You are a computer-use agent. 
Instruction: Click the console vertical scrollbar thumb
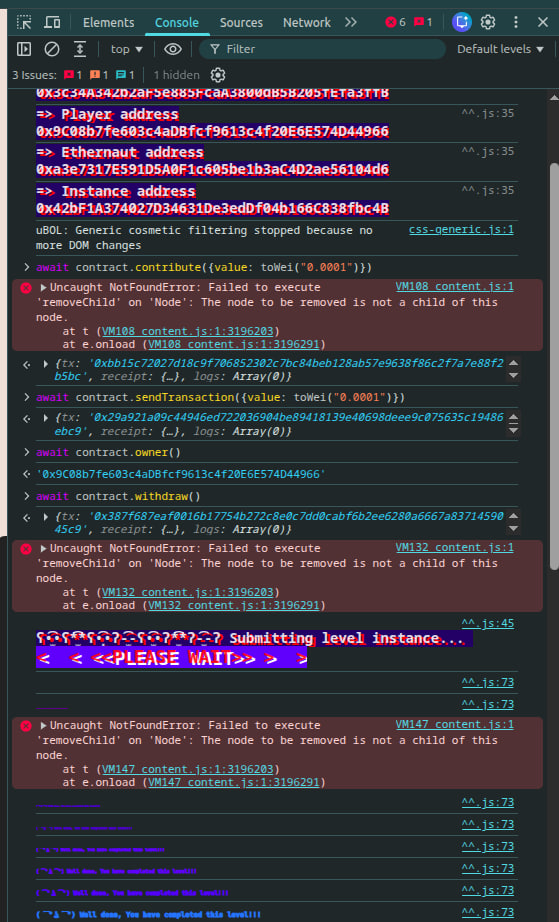554,366
